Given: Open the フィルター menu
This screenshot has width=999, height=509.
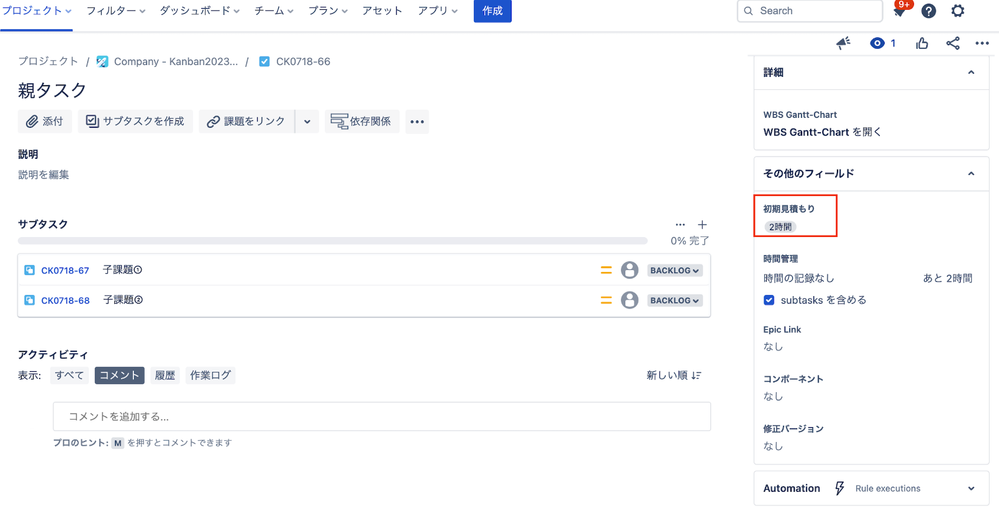Looking at the screenshot, I should (115, 11).
